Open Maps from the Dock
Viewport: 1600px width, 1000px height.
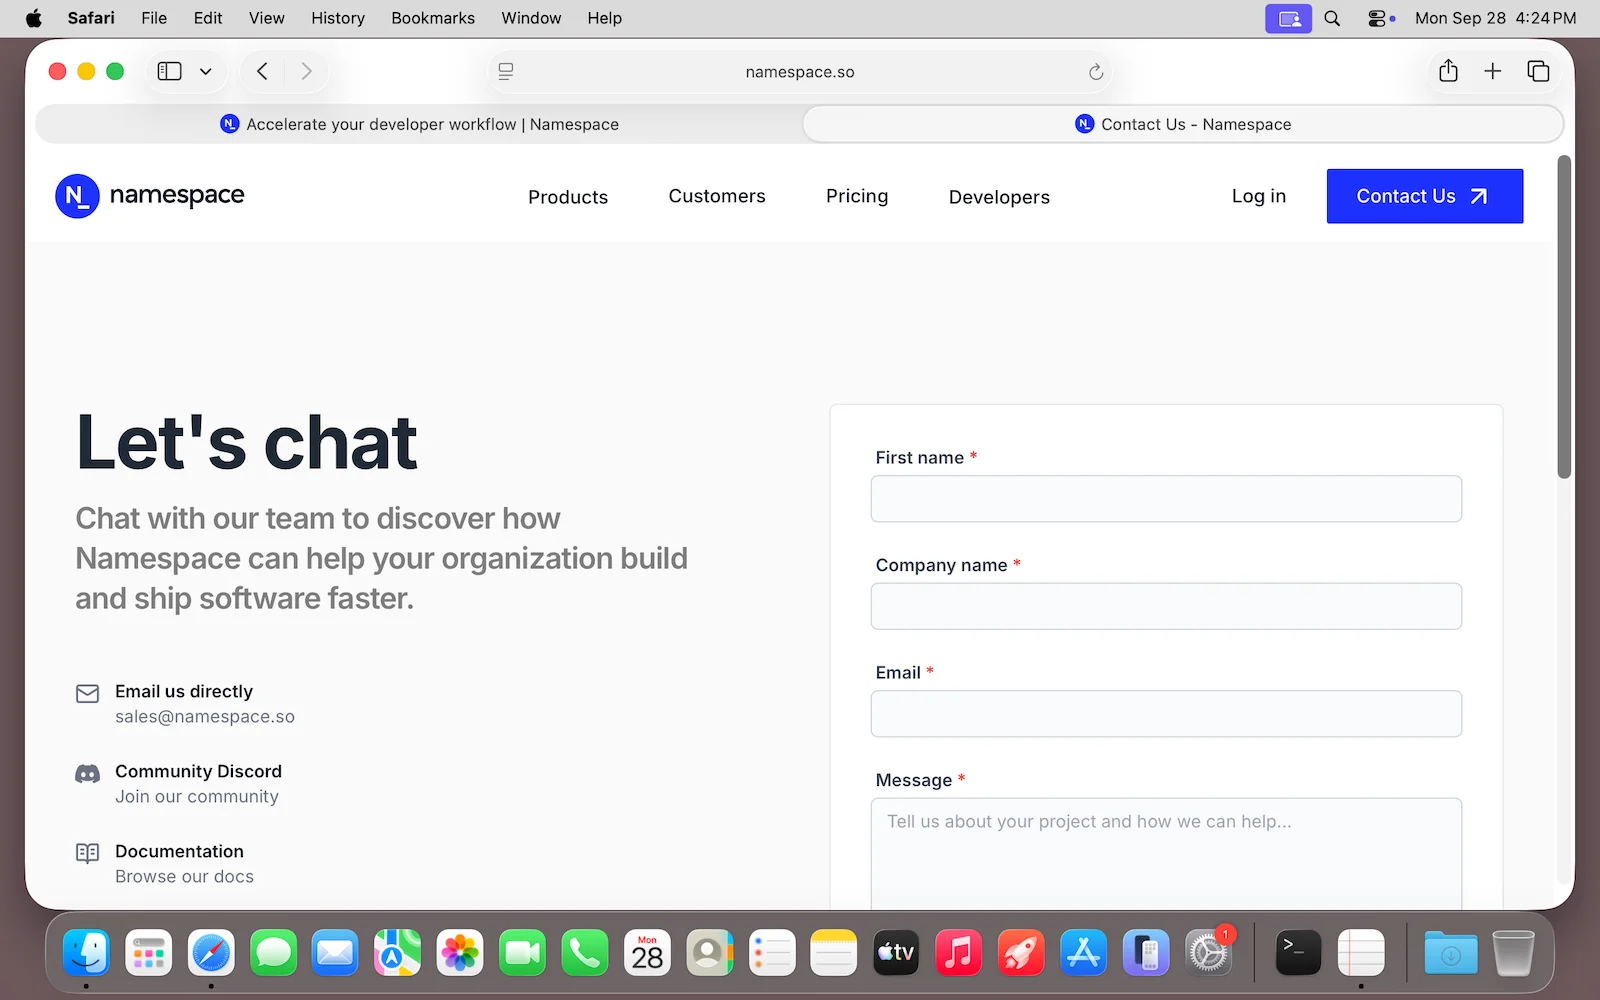[397, 953]
